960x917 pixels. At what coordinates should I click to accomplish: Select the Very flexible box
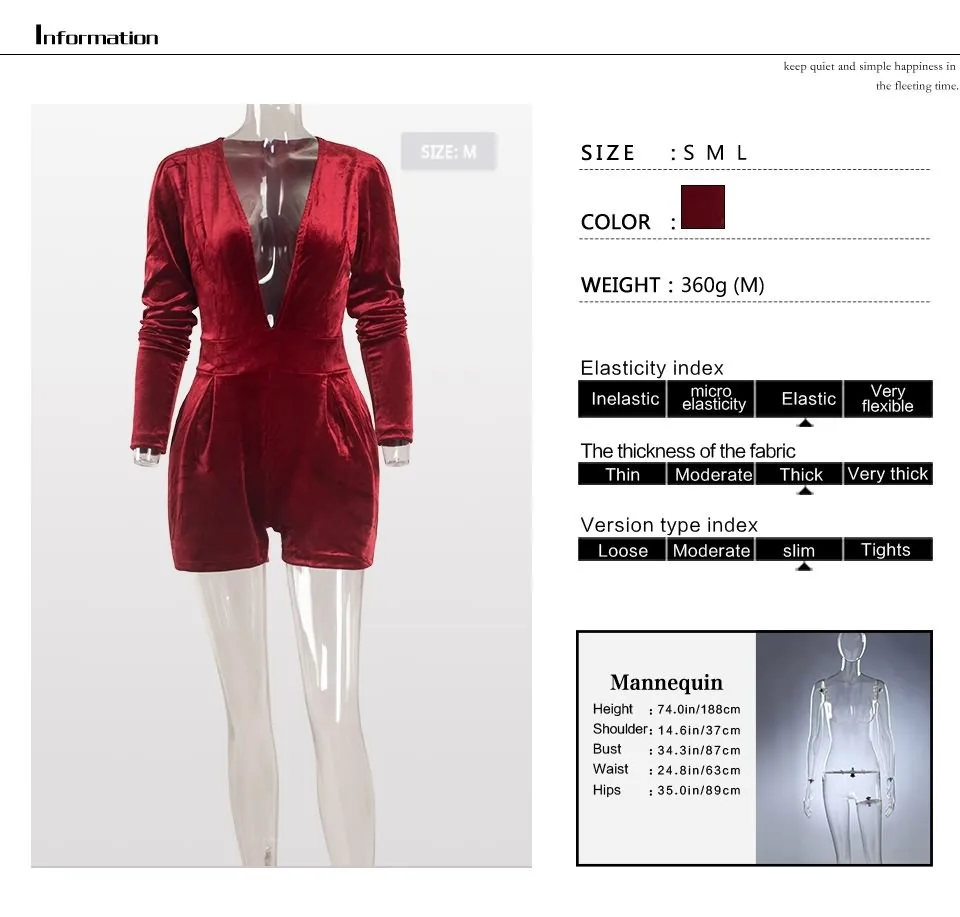[888, 399]
